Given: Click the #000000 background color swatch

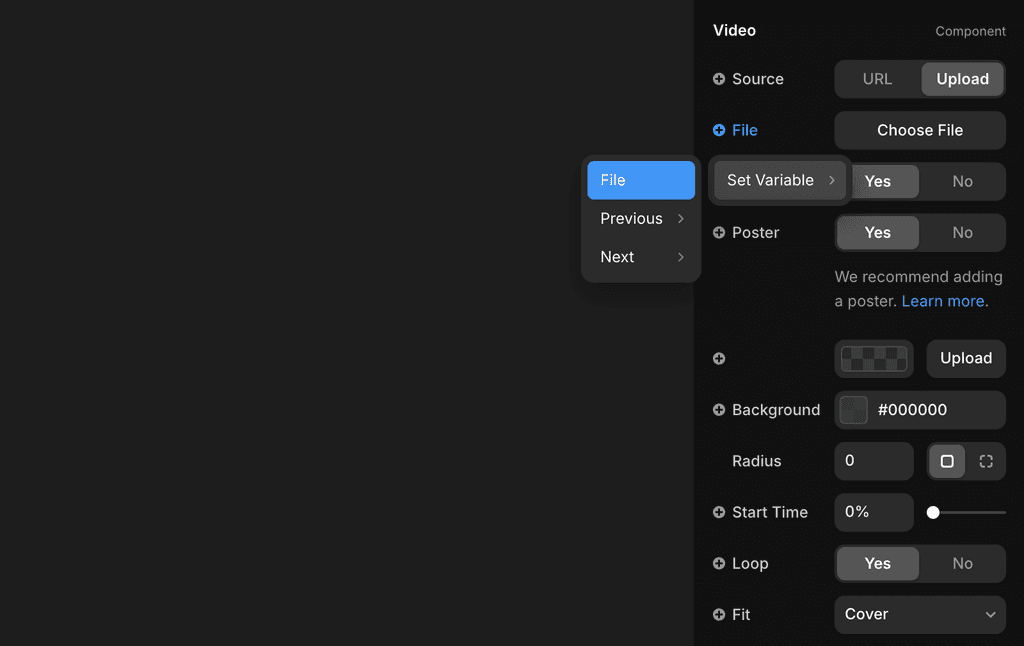Looking at the screenshot, I should pos(854,410).
